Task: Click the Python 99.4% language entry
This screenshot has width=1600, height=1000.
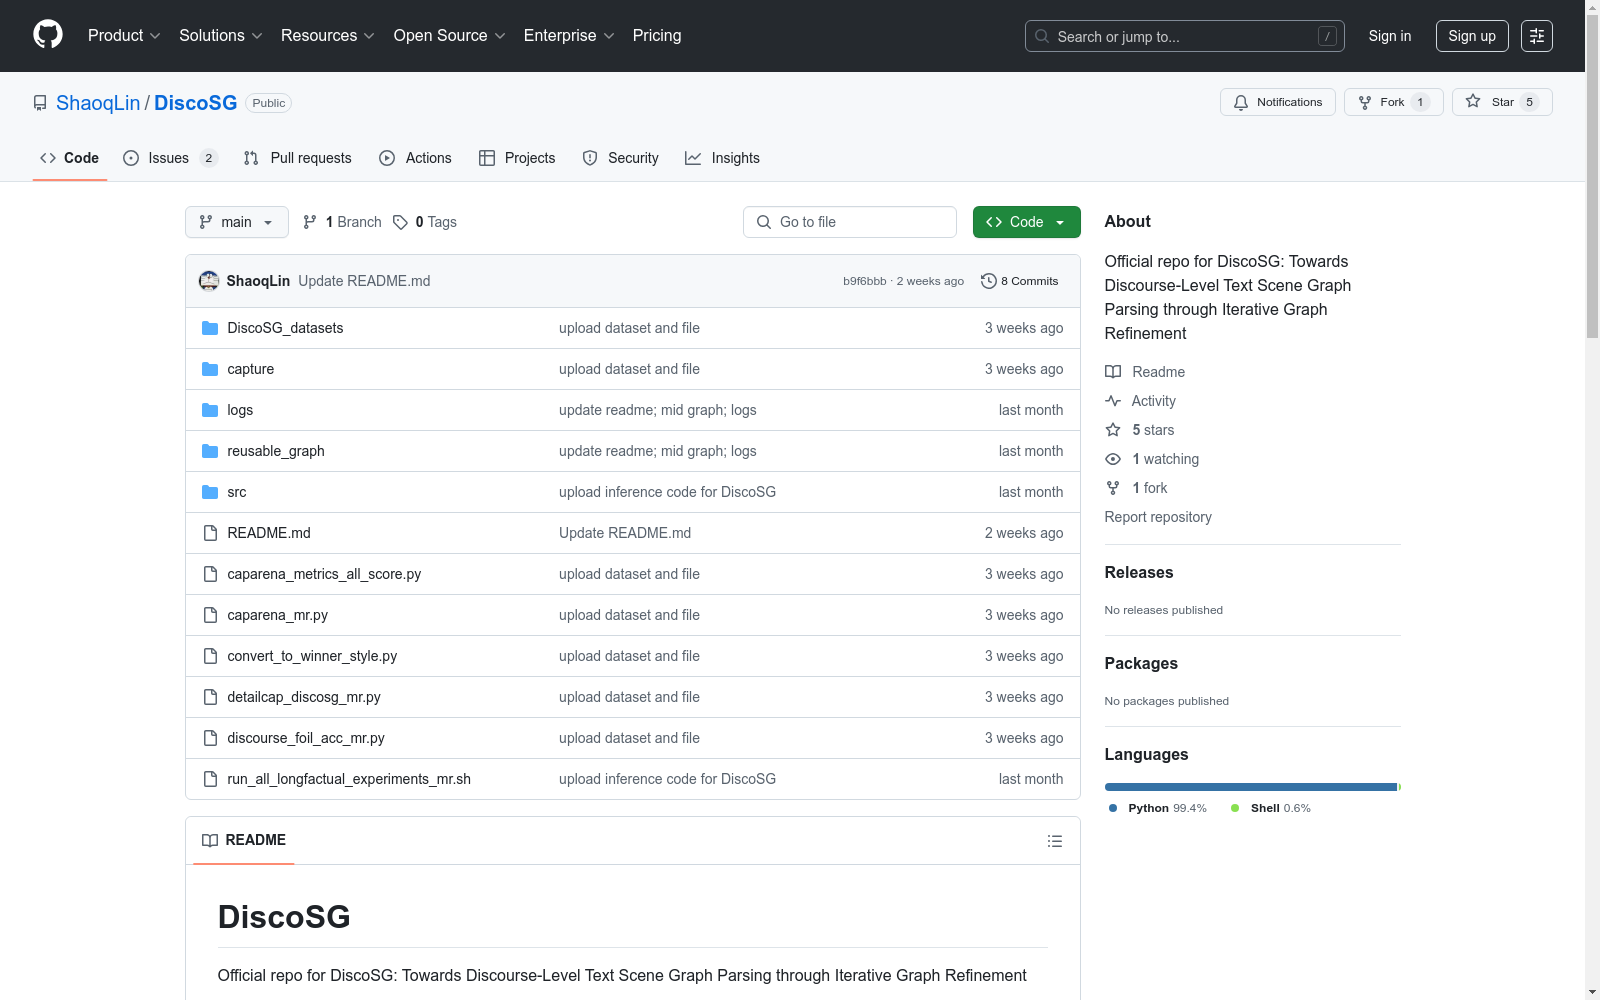Action: (1158, 808)
